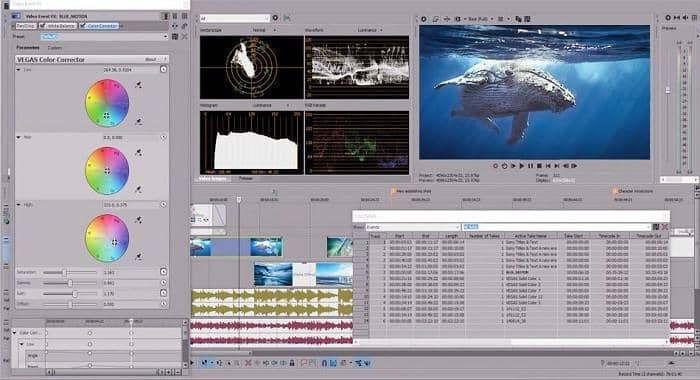
Task: Switch to the Custom tab
Action: 54,48
